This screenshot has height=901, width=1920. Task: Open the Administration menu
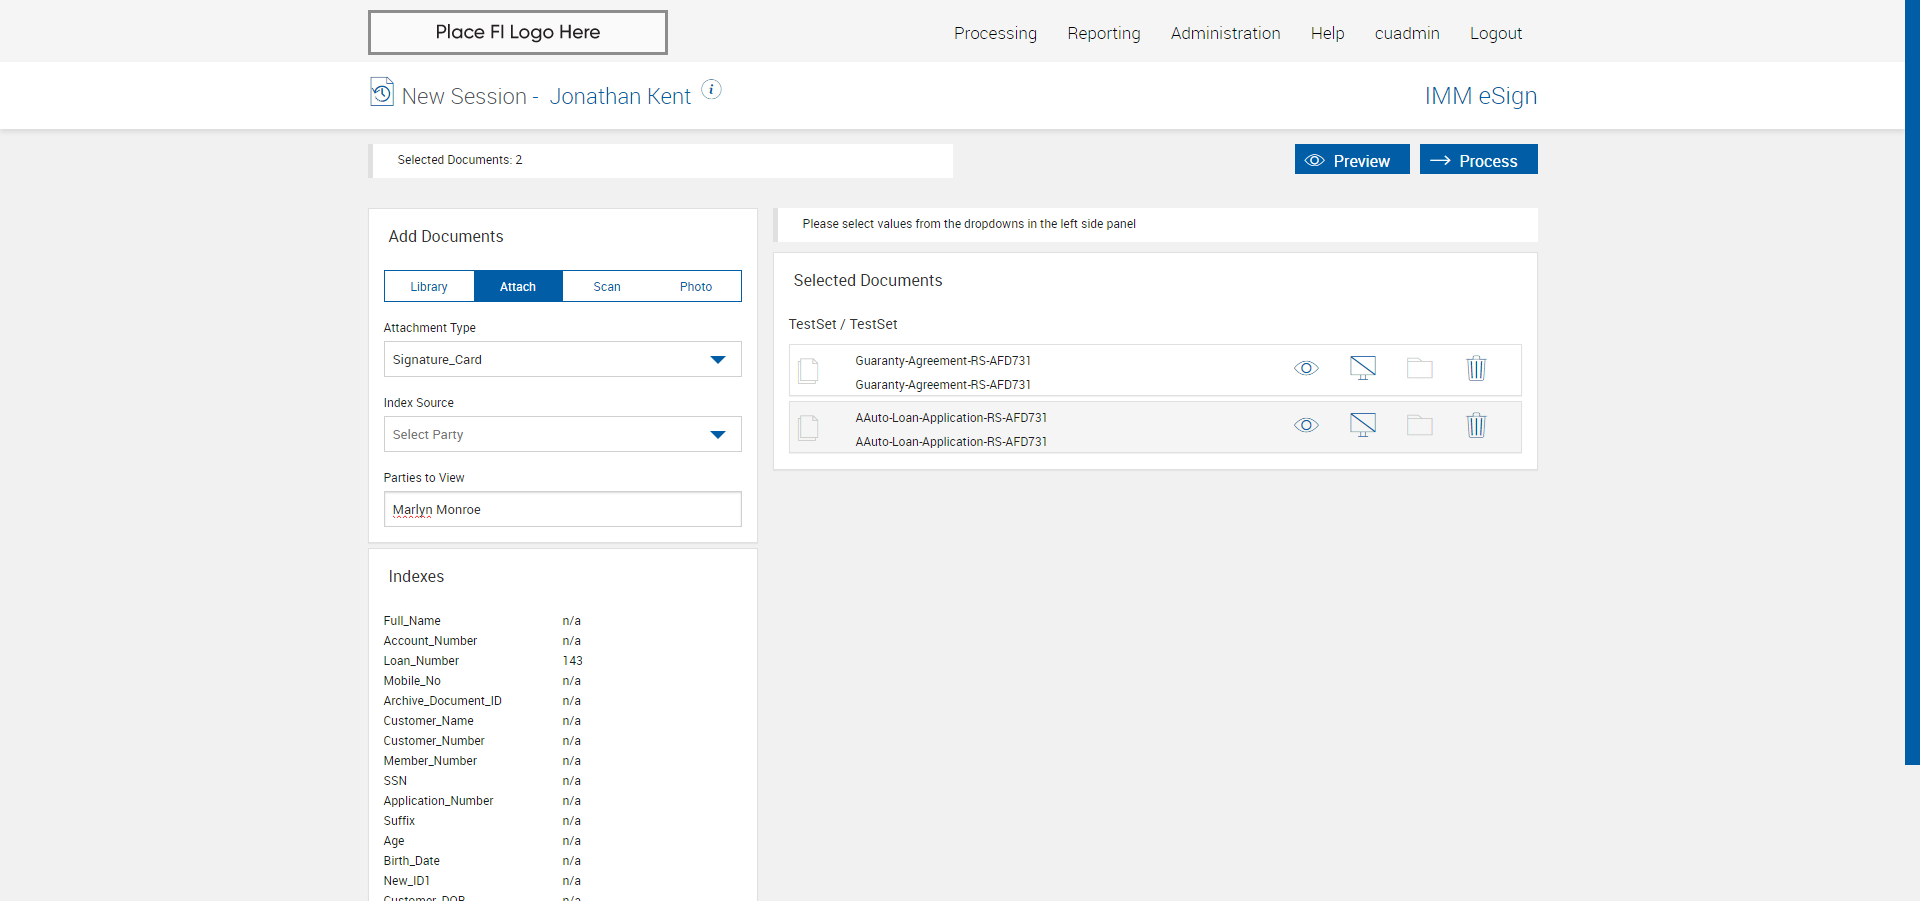[1225, 33]
